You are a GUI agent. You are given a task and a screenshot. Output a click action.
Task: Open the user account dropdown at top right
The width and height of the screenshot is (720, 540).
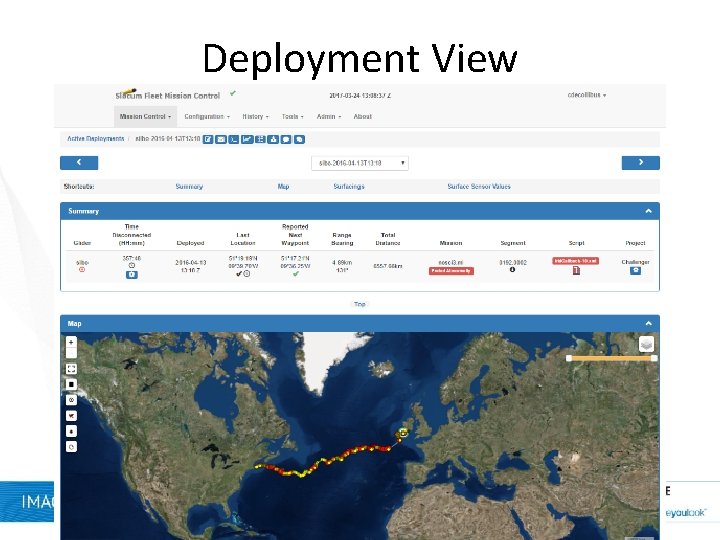point(587,95)
